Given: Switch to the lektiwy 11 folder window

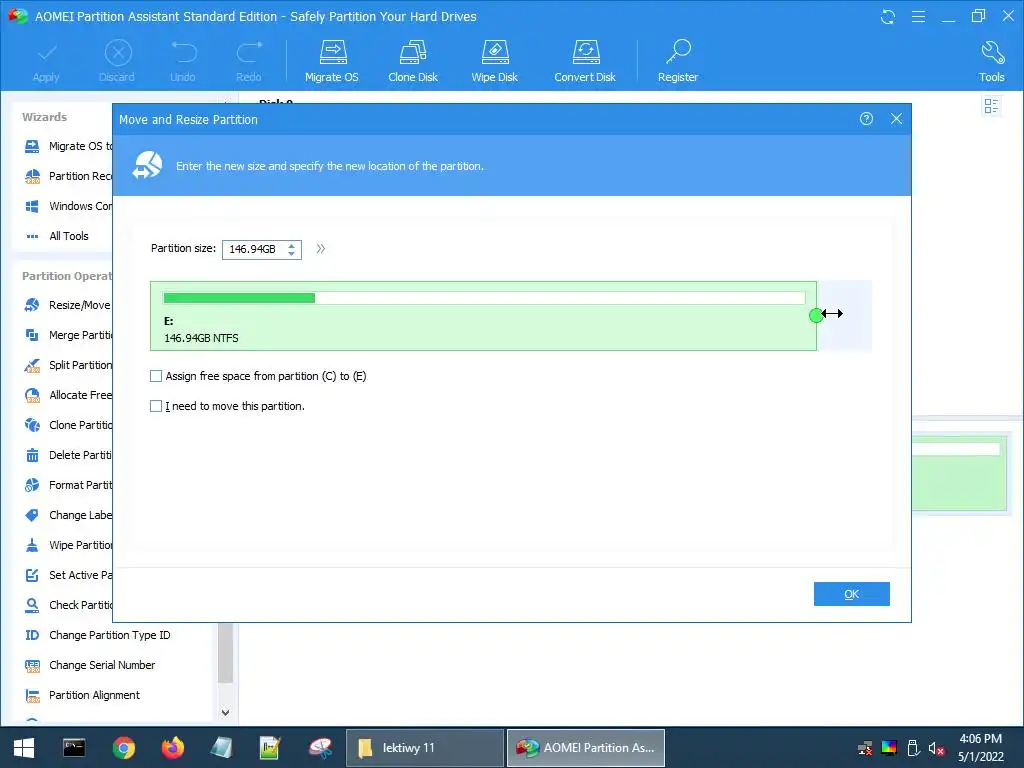Looking at the screenshot, I should click(x=424, y=748).
